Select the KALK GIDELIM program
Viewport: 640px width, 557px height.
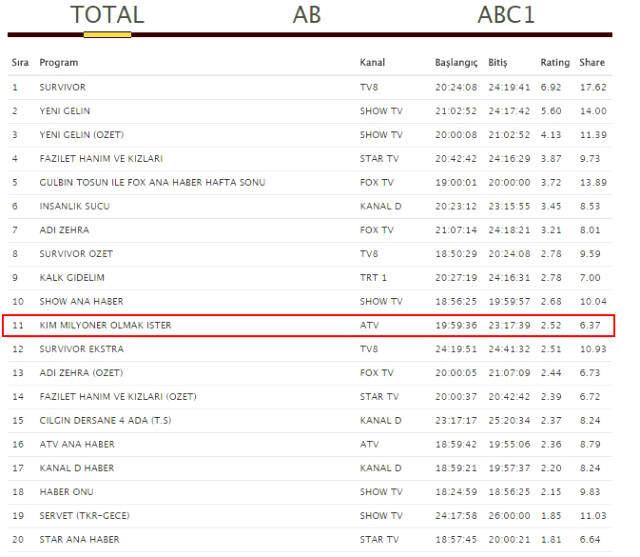point(72,277)
